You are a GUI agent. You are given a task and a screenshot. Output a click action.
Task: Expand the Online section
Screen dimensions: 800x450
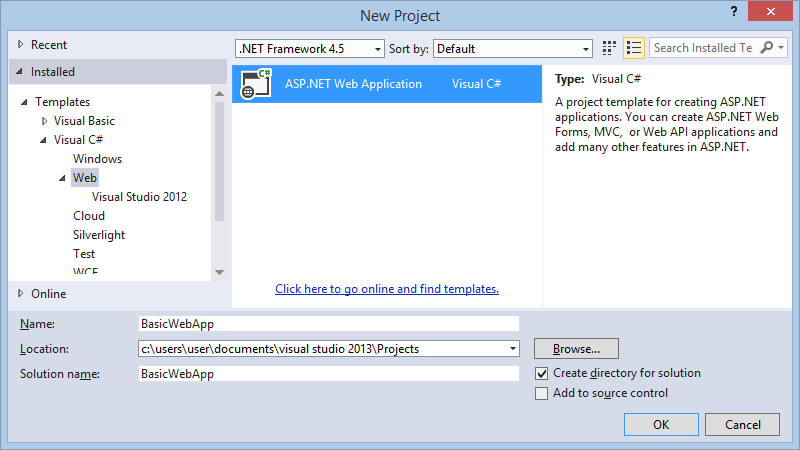tap(20, 293)
